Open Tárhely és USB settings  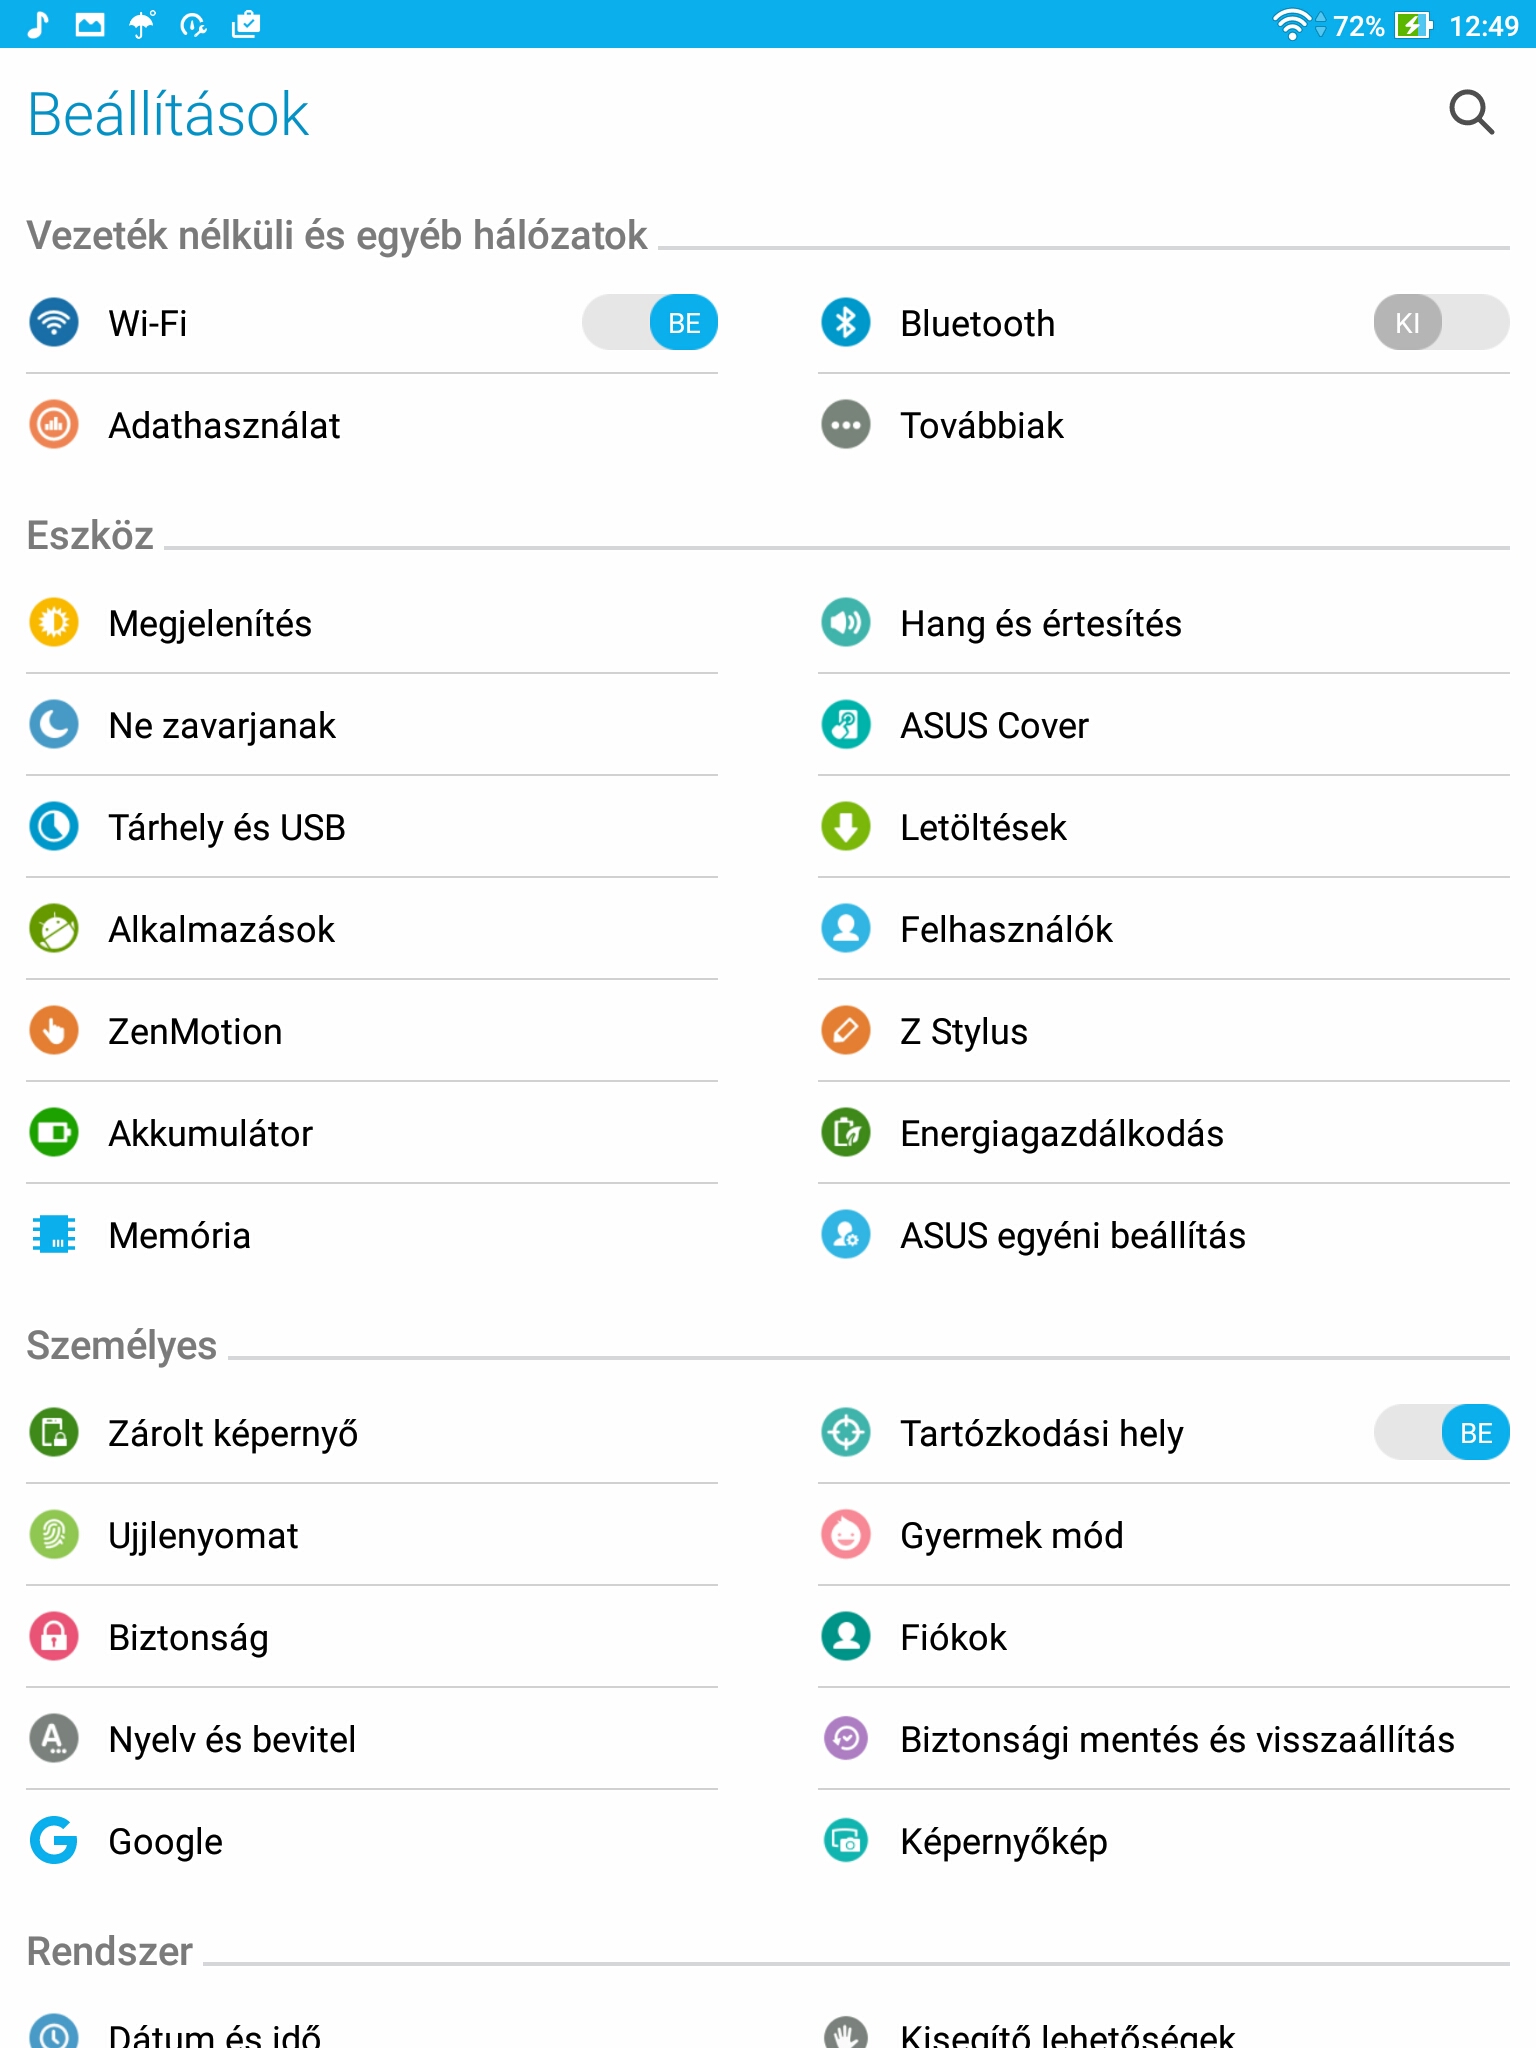click(x=372, y=827)
